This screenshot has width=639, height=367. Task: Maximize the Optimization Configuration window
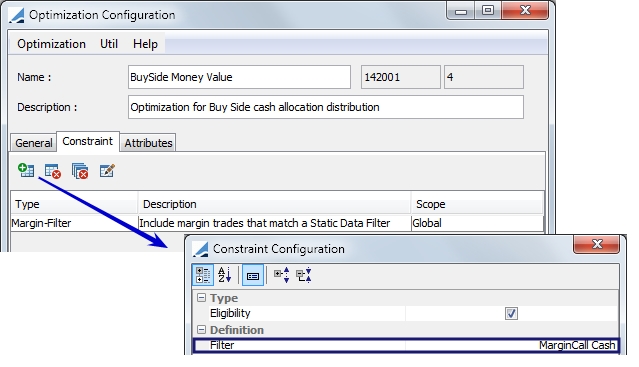[x=488, y=10]
